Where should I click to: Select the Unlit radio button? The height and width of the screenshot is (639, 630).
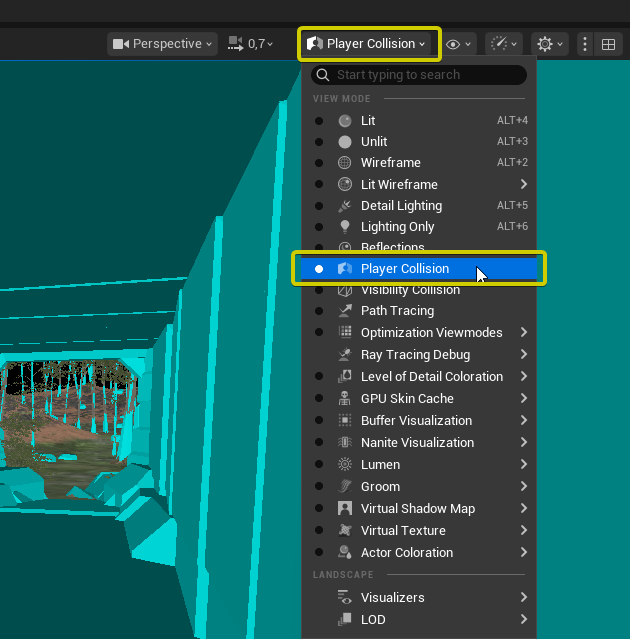[319, 142]
